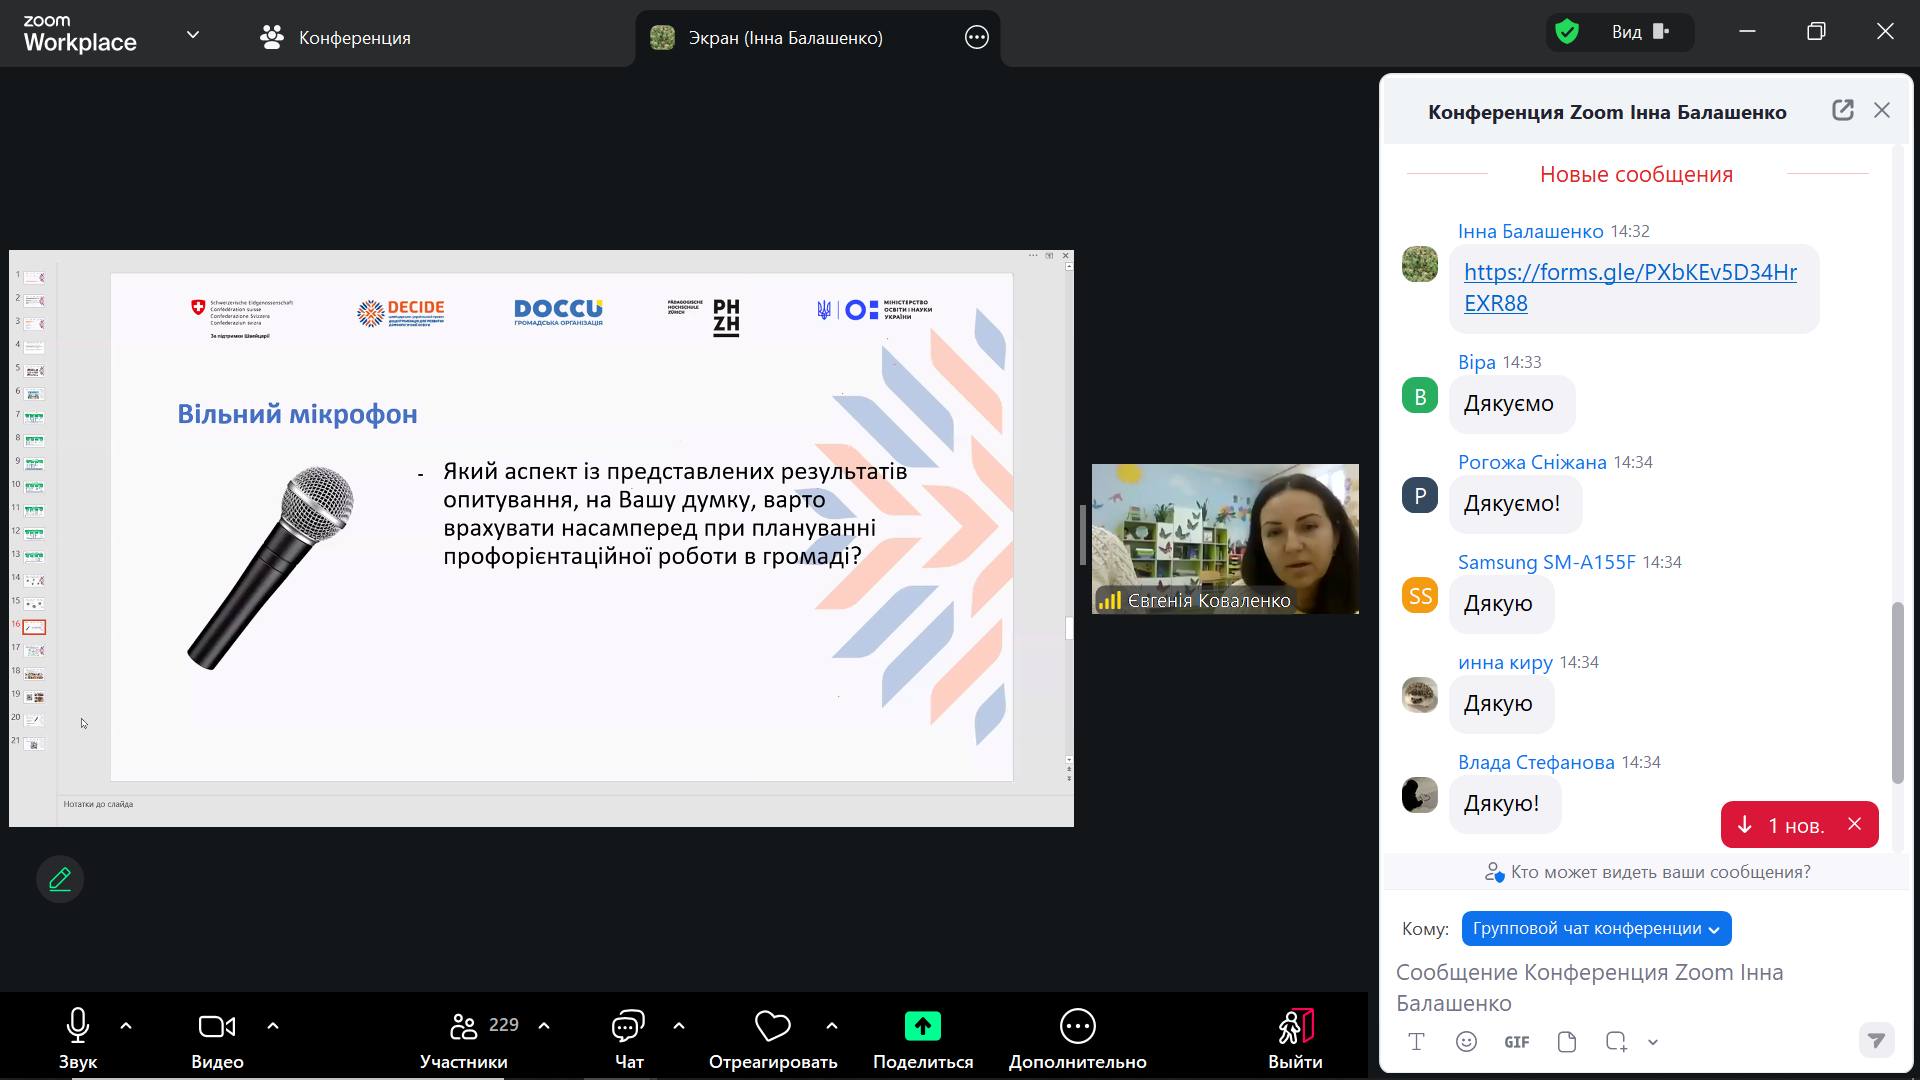Open the emoji picker in chat
This screenshot has width=1920, height=1080.
point(1466,1042)
